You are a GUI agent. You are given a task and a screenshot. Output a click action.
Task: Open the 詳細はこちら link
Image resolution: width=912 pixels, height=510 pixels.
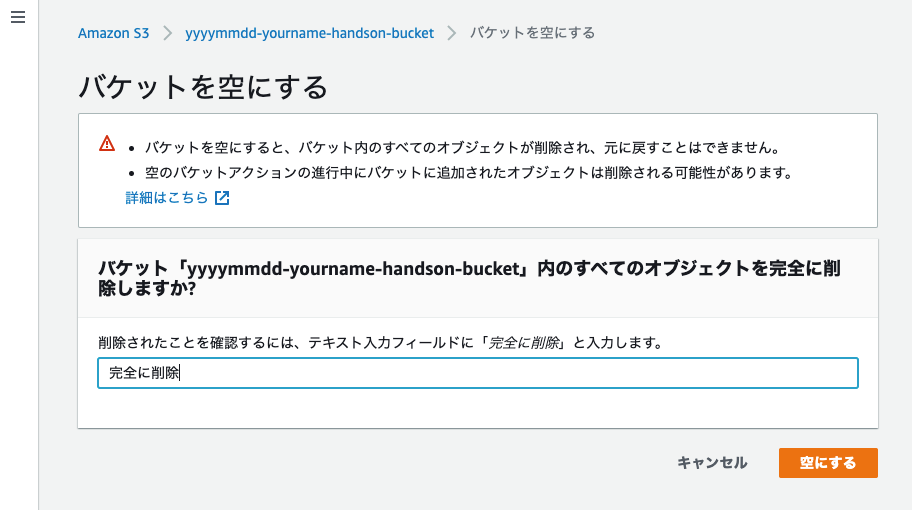(x=167, y=198)
